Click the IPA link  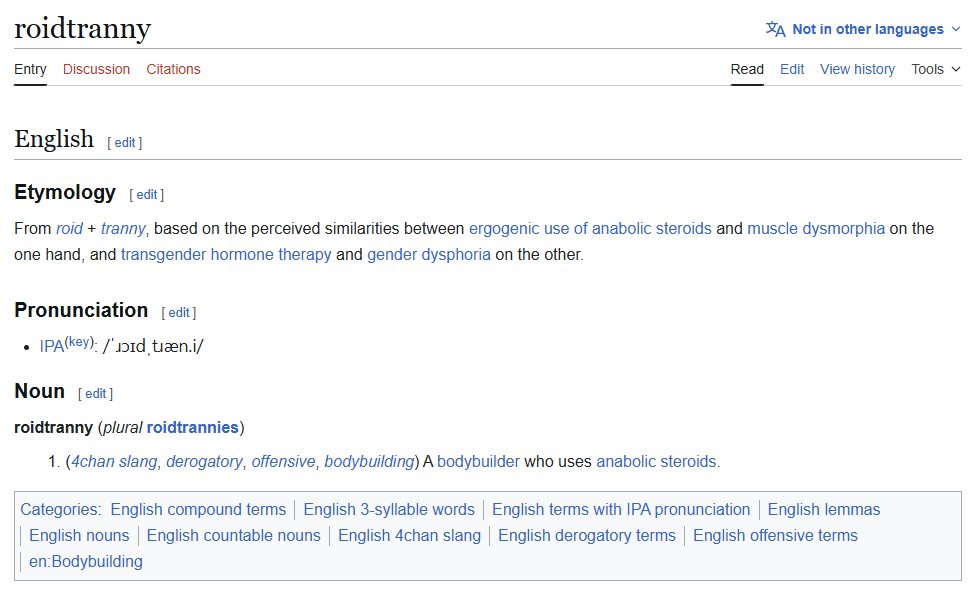pyautogui.click(x=51, y=347)
